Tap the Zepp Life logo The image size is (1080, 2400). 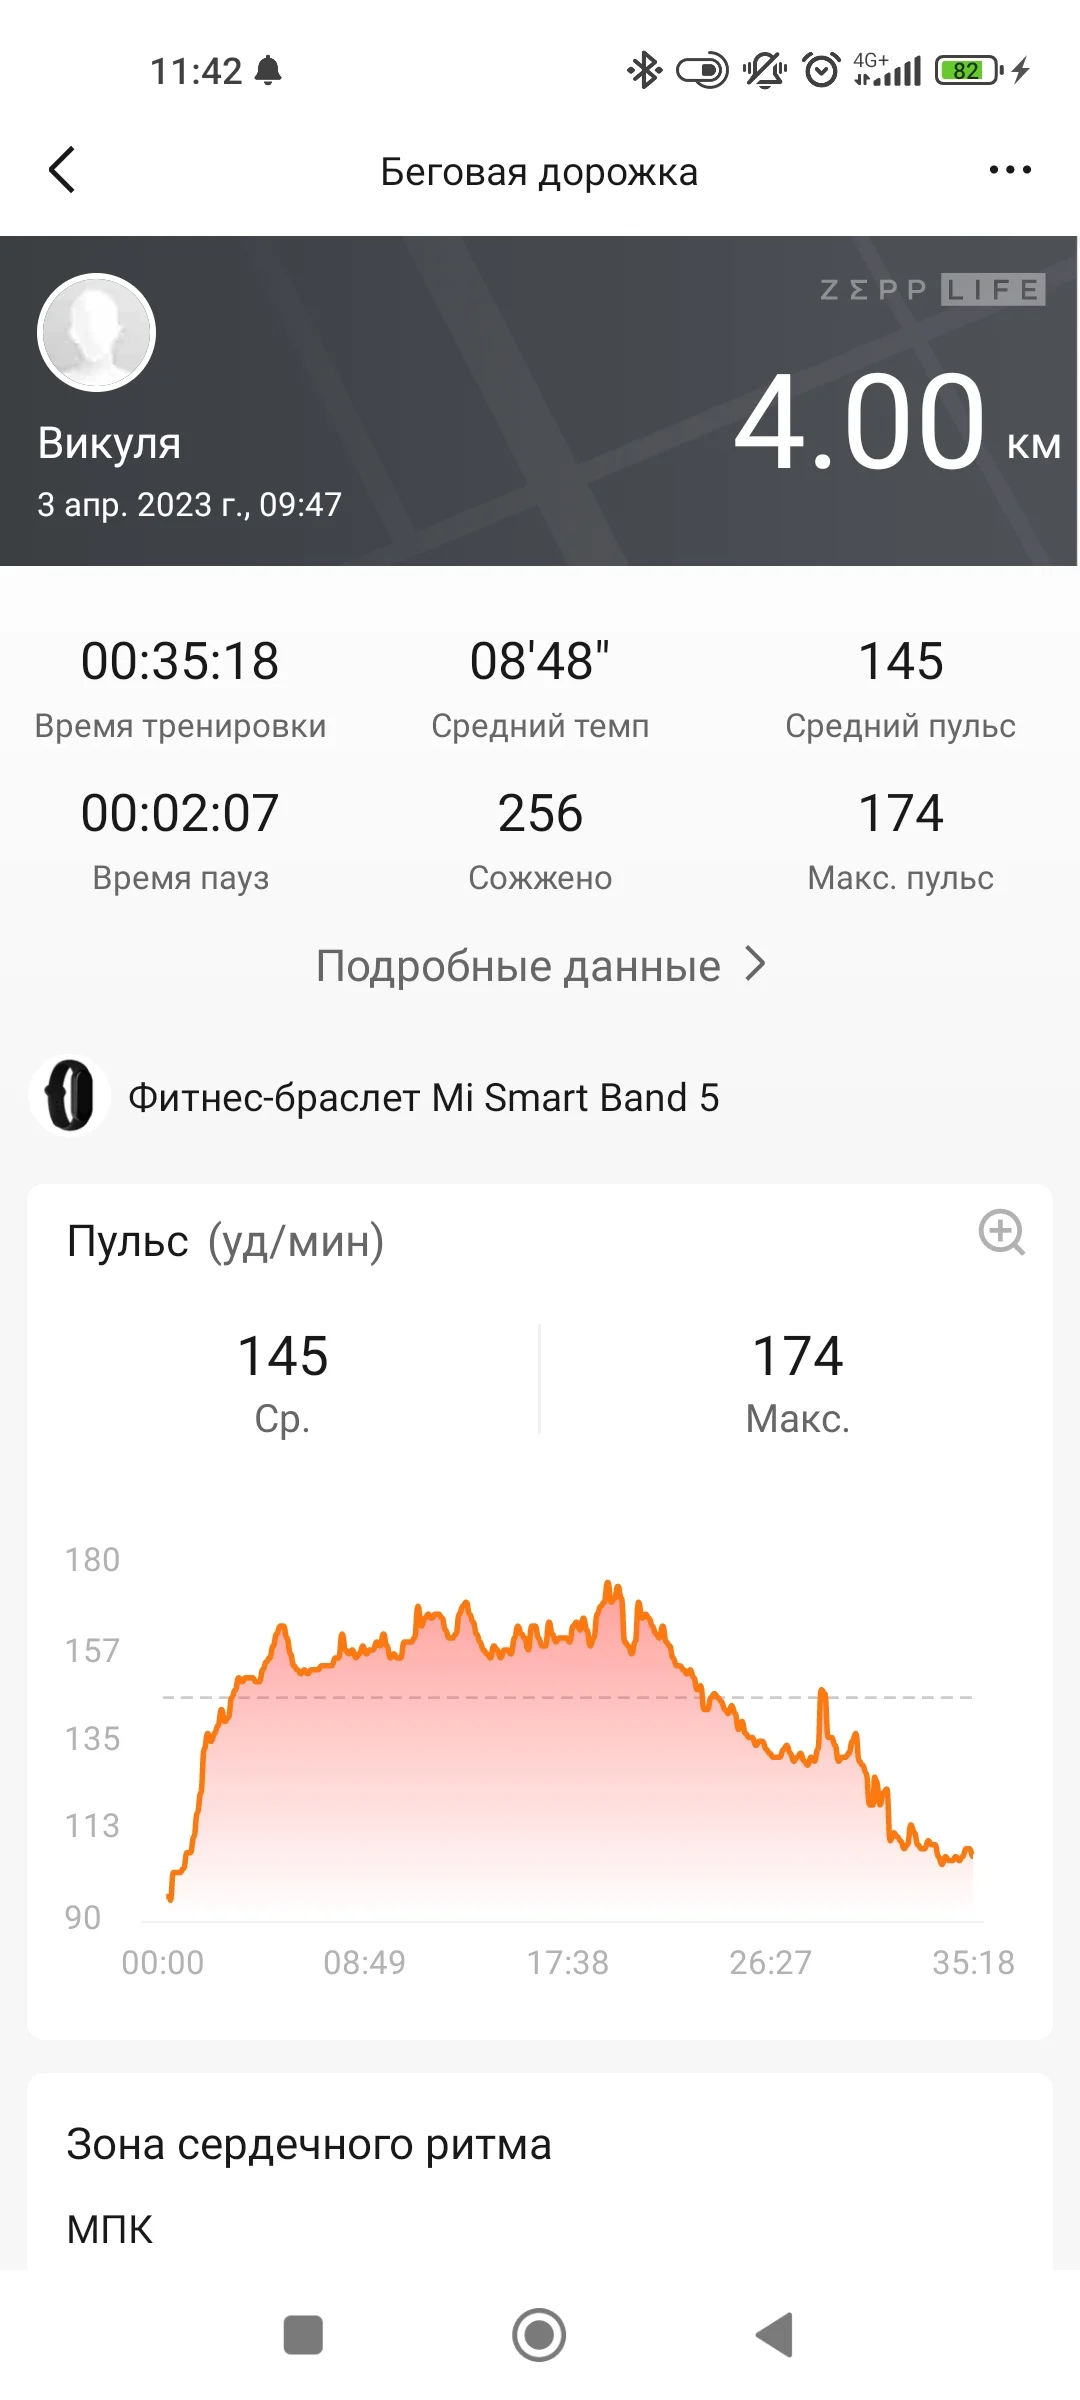click(932, 290)
